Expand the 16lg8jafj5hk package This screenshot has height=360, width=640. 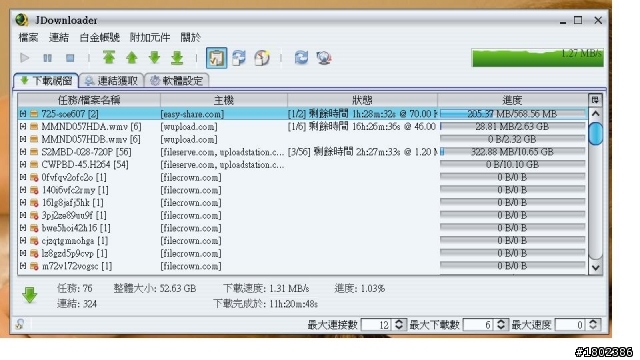pyautogui.click(x=23, y=202)
